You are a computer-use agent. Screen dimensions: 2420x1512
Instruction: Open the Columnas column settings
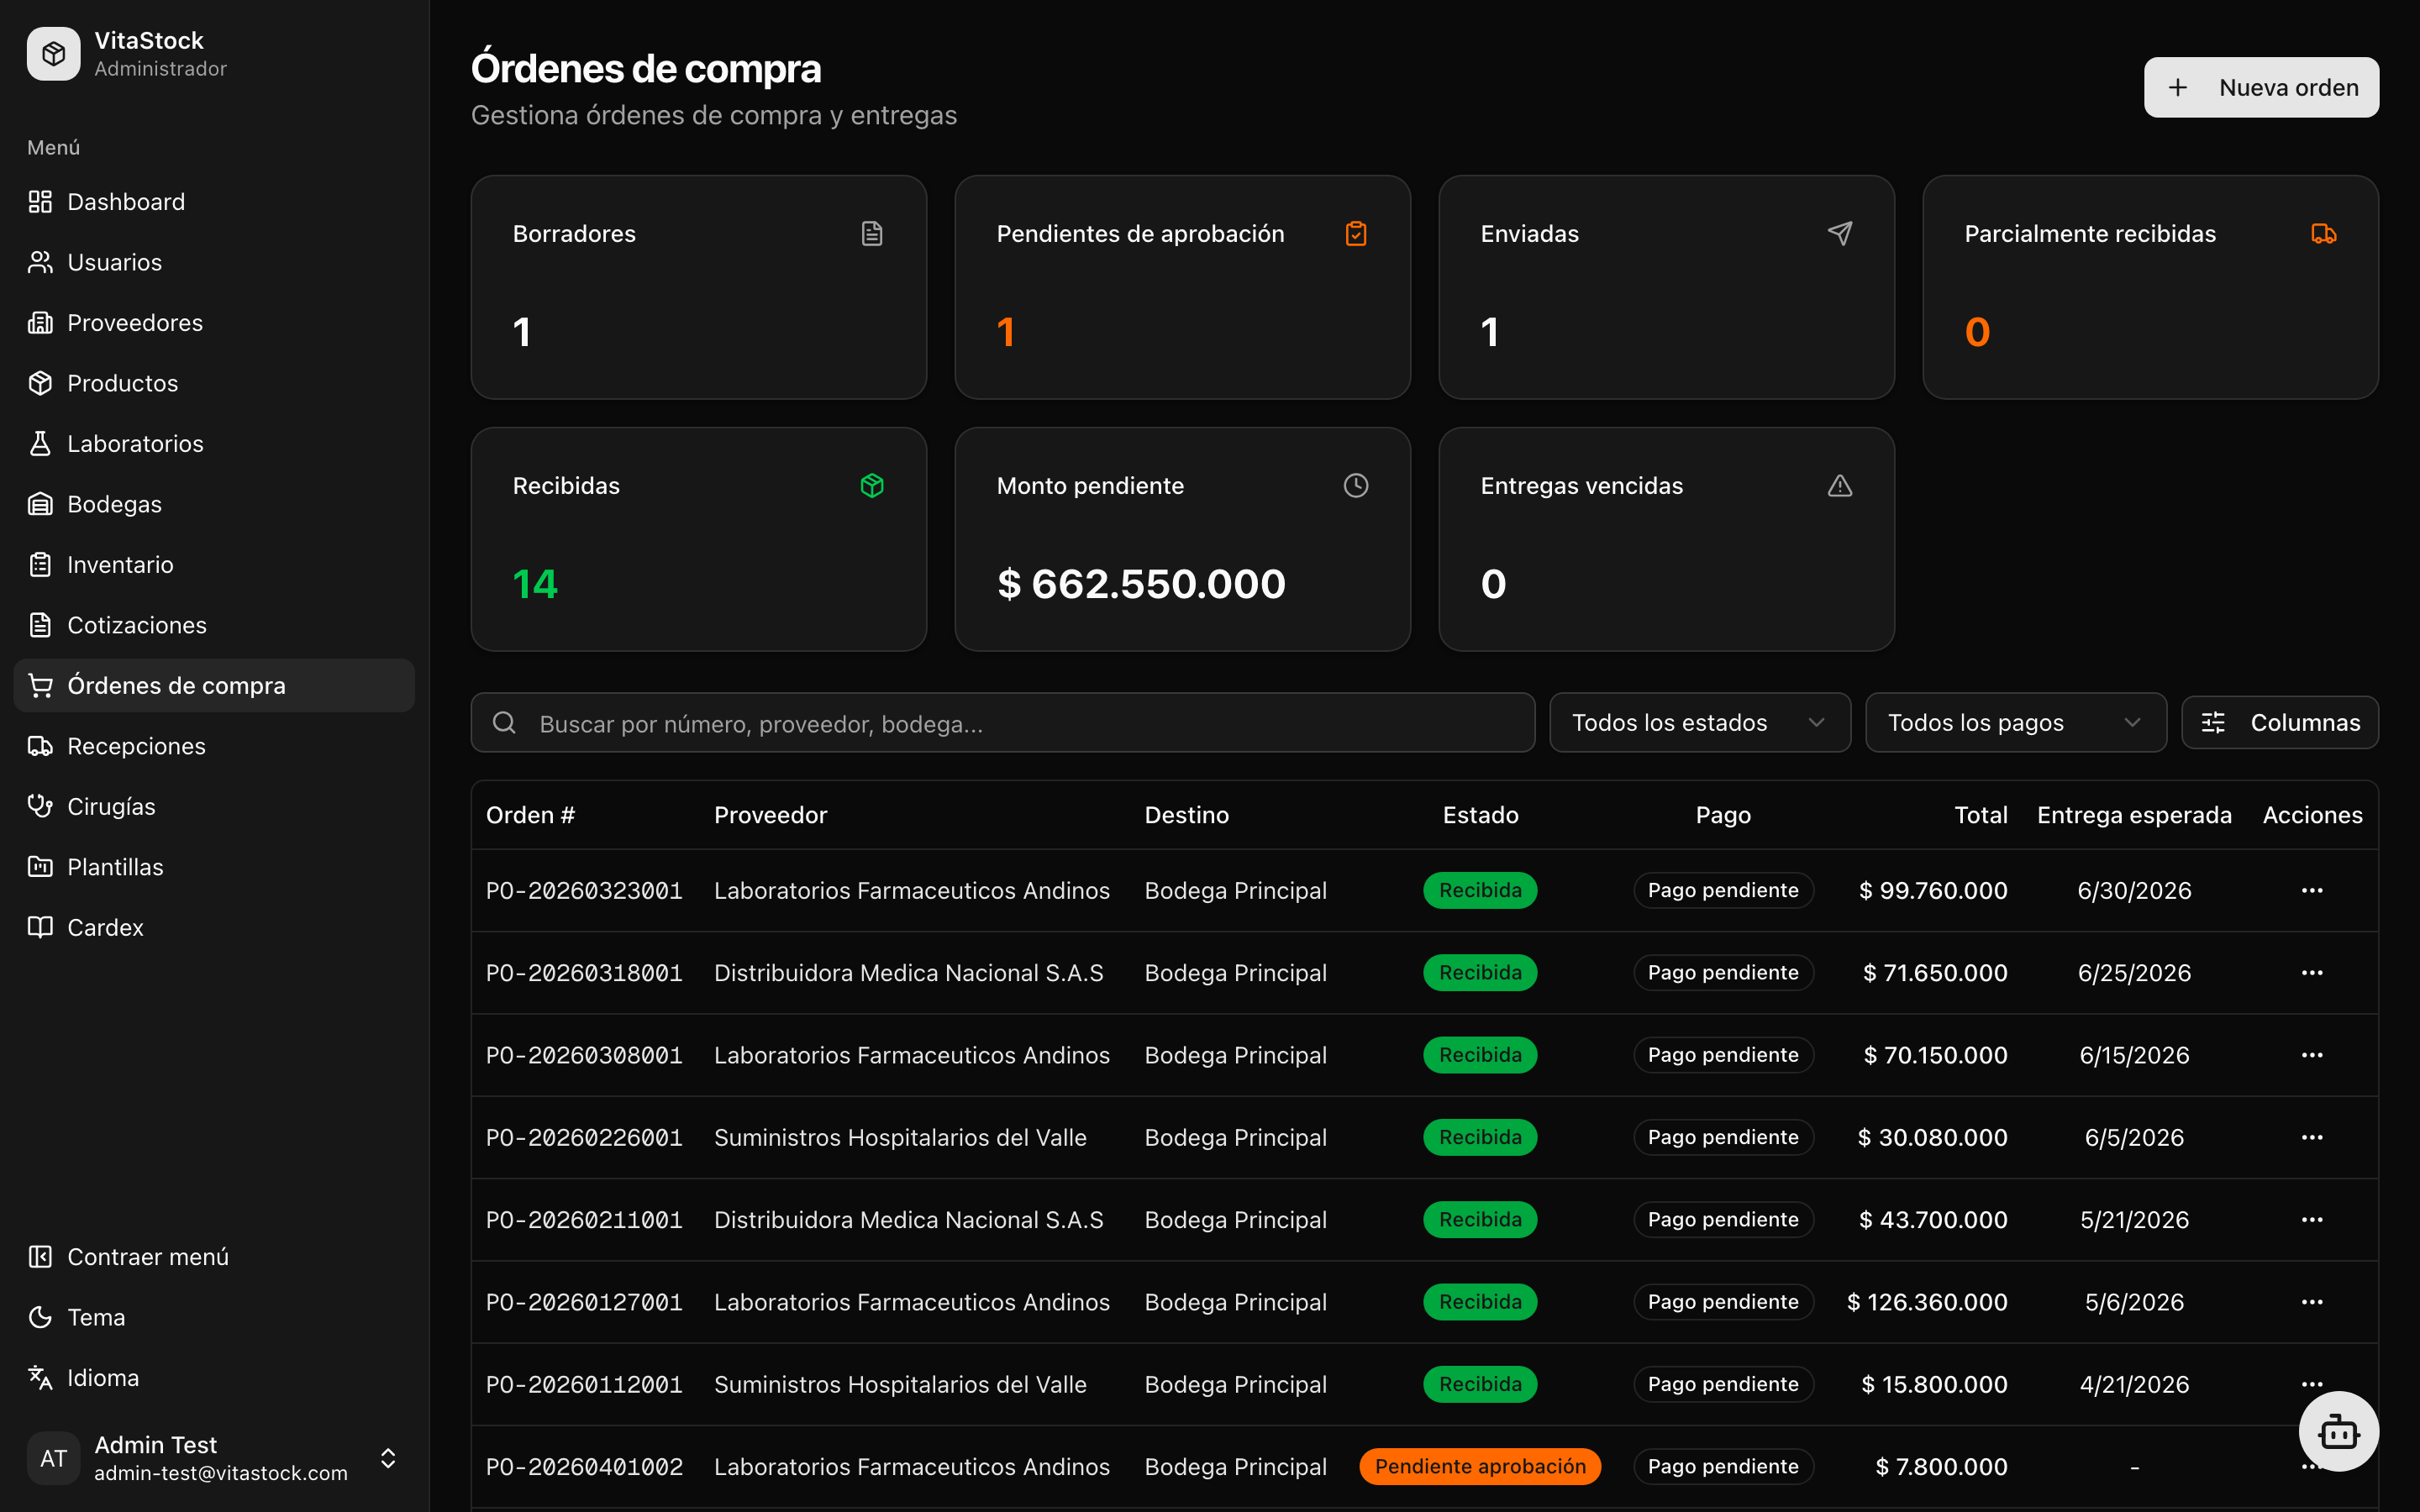(2280, 723)
